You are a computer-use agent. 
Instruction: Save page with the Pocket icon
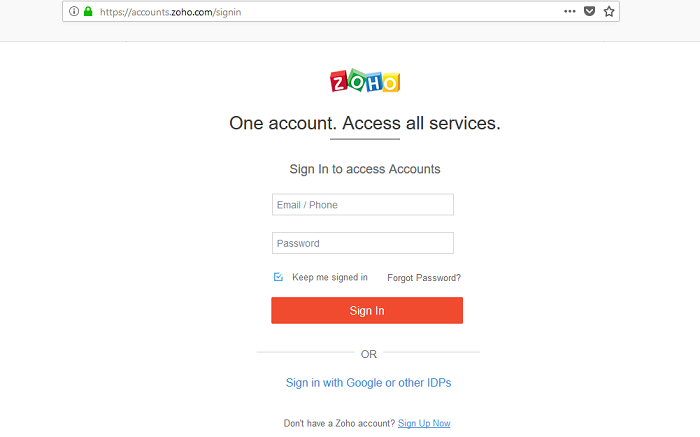point(589,12)
